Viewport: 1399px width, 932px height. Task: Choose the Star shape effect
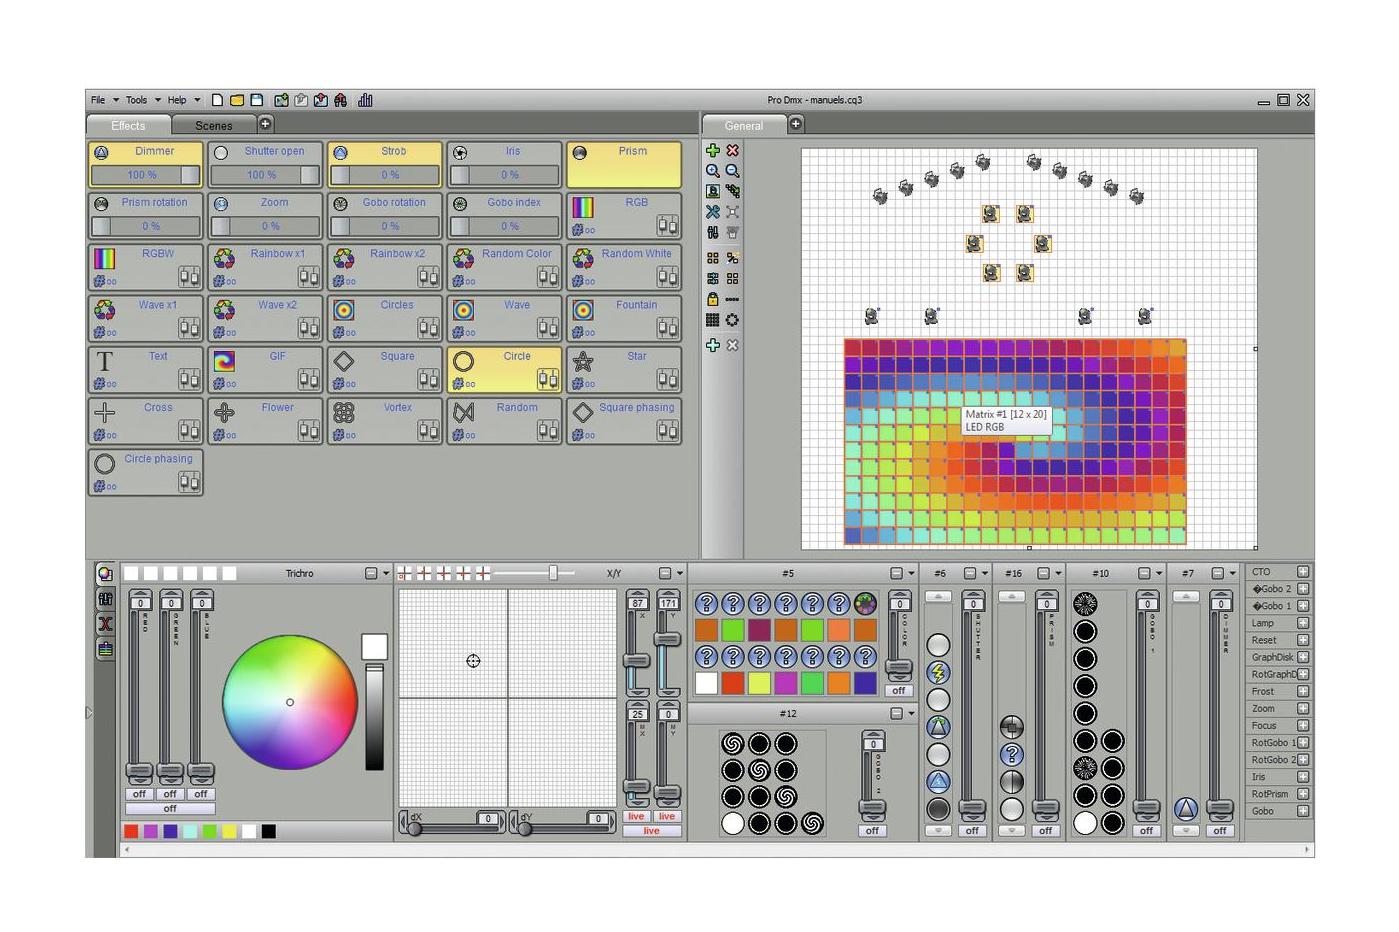[x=625, y=368]
